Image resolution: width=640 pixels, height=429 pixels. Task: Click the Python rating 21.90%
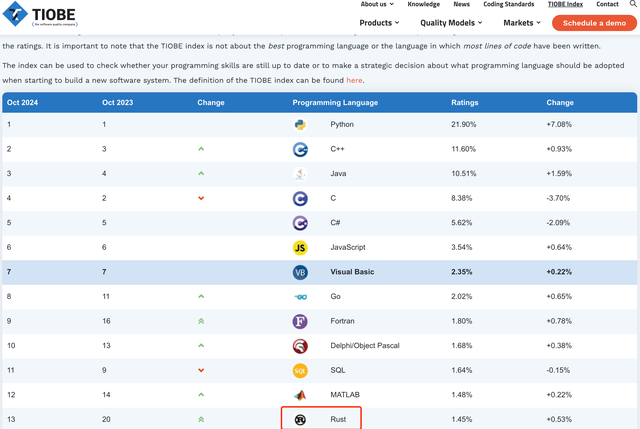click(x=464, y=124)
